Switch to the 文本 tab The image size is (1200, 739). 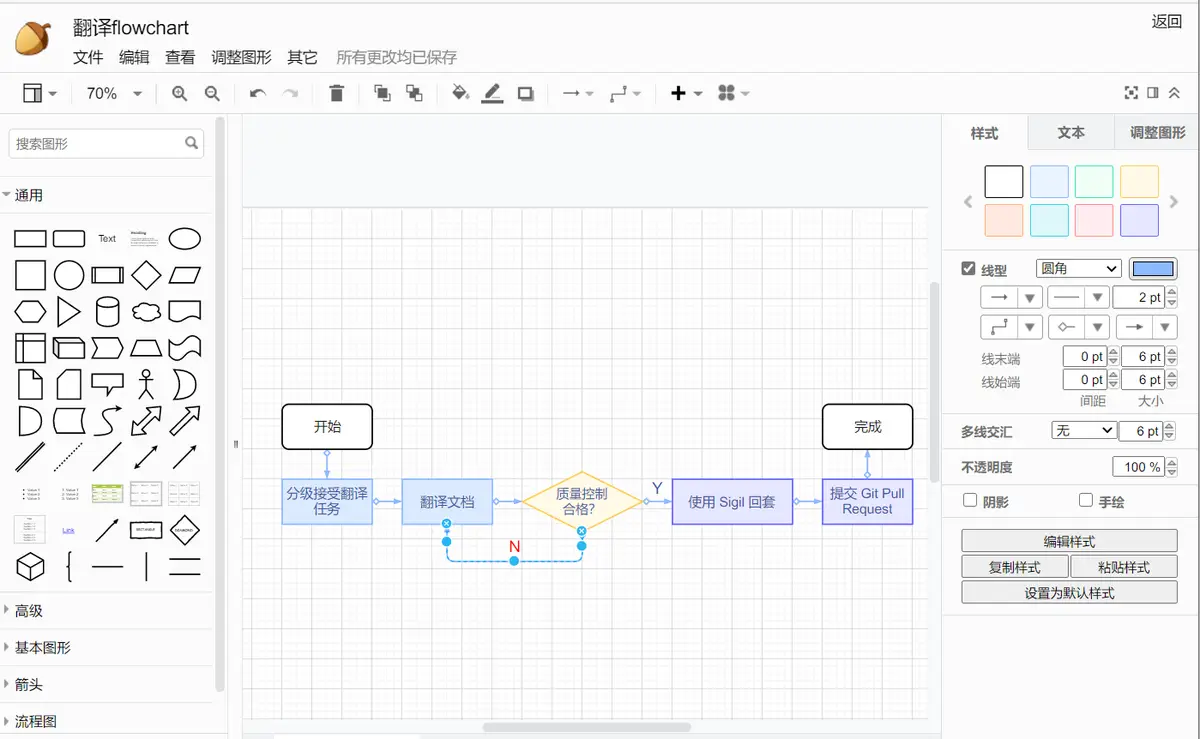(1071, 132)
